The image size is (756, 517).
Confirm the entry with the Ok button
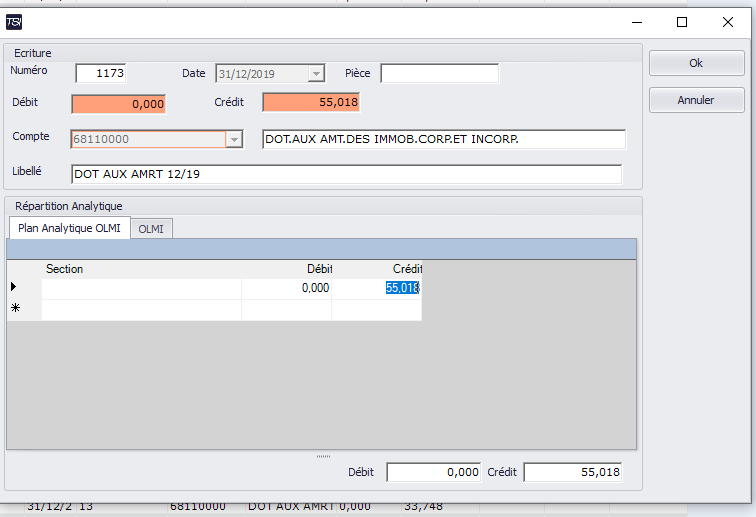click(696, 63)
